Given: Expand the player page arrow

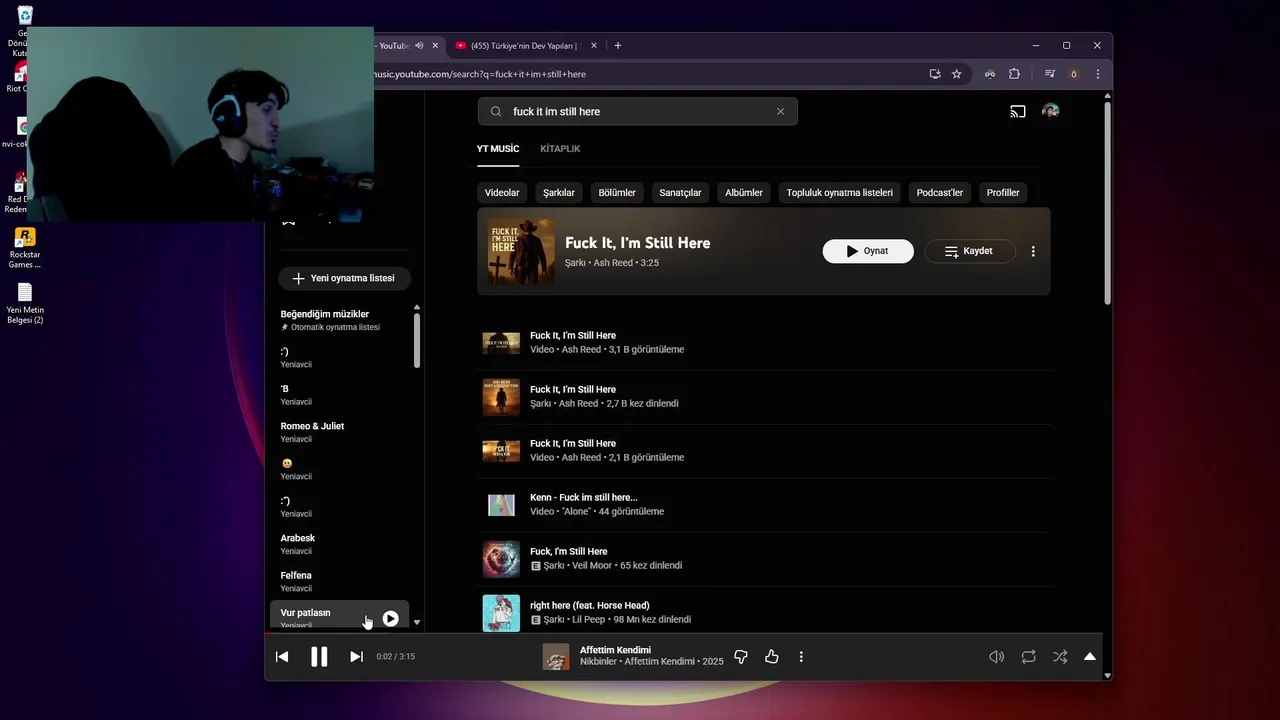Looking at the screenshot, I should coord(1090,657).
